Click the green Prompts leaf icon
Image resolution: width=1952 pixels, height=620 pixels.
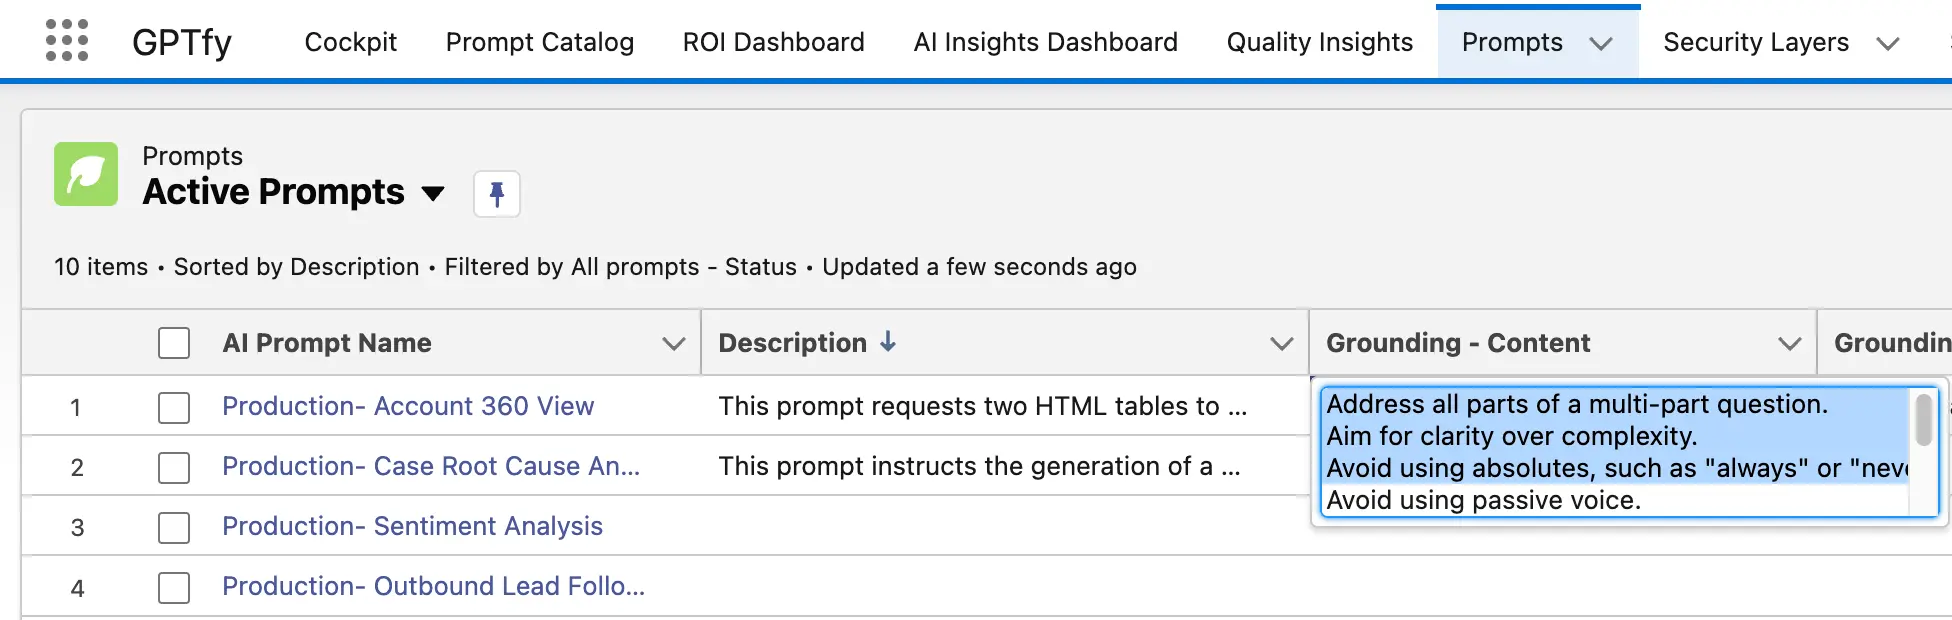(x=86, y=174)
